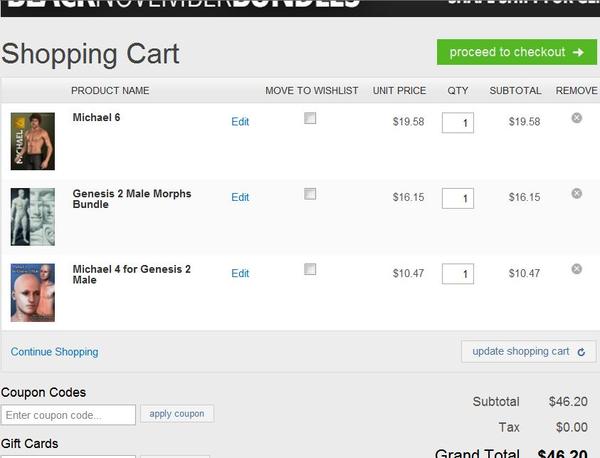This screenshot has width=600, height=458.
Task: Click the quantity field for Michael 6
Action: (x=458, y=122)
